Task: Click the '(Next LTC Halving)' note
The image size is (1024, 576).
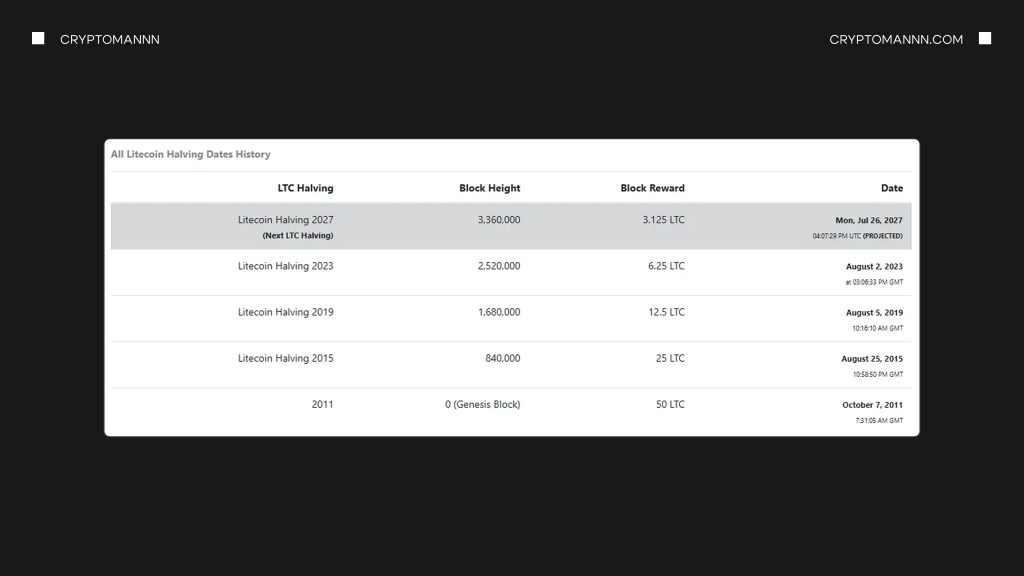Action: tap(298, 236)
